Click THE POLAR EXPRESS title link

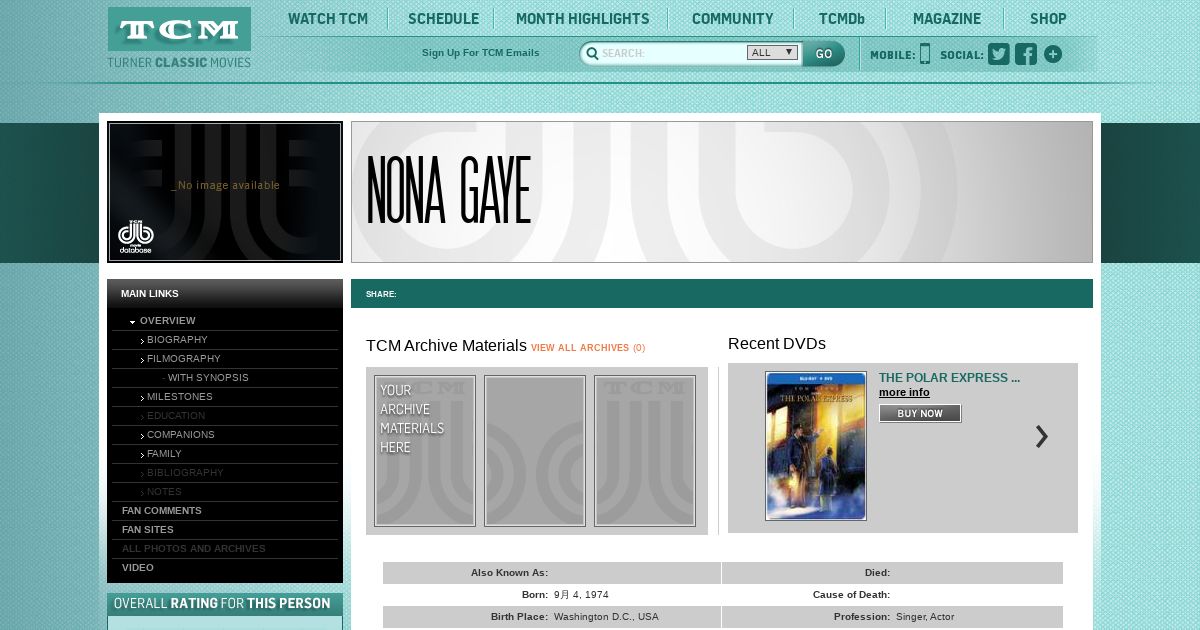(949, 378)
